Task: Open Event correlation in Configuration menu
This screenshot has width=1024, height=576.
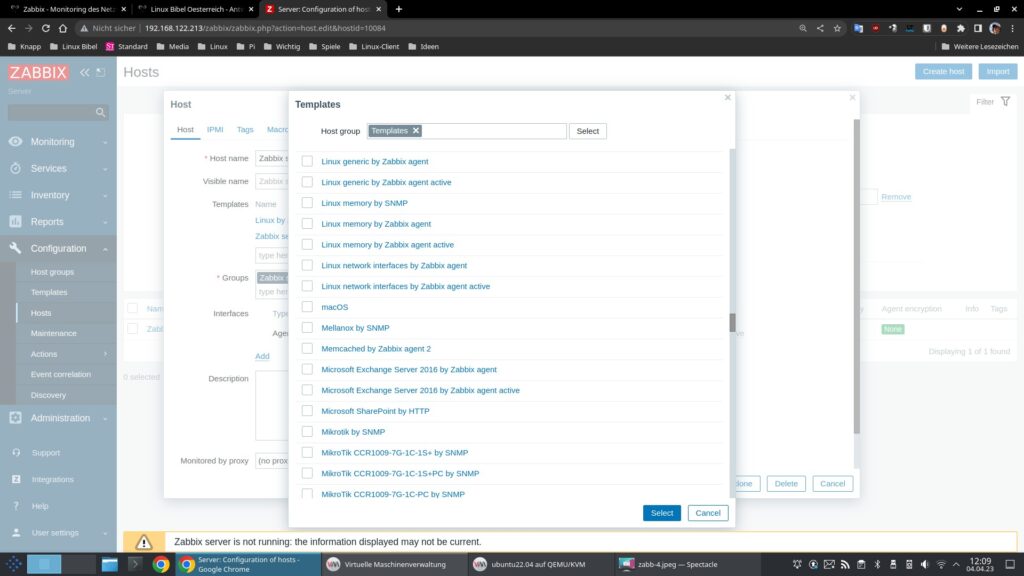Action: [x=61, y=374]
